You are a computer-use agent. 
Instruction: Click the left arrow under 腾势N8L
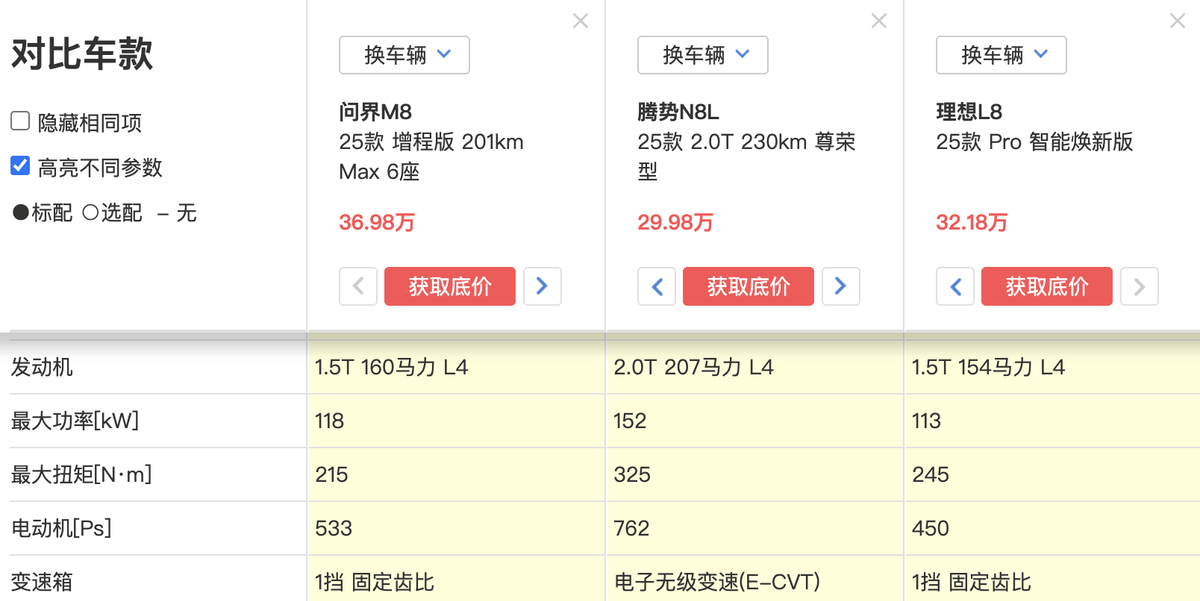(x=657, y=286)
